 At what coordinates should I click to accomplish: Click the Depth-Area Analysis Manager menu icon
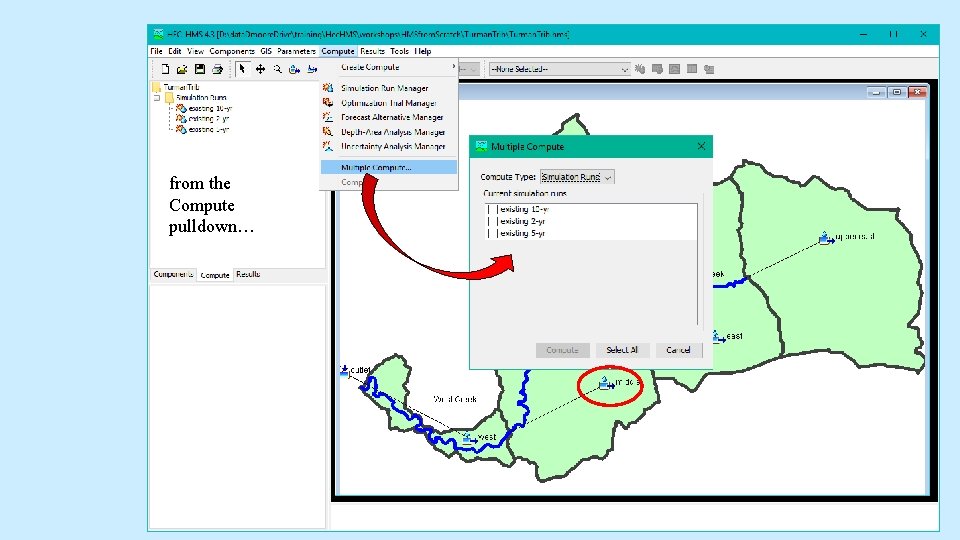(328, 132)
